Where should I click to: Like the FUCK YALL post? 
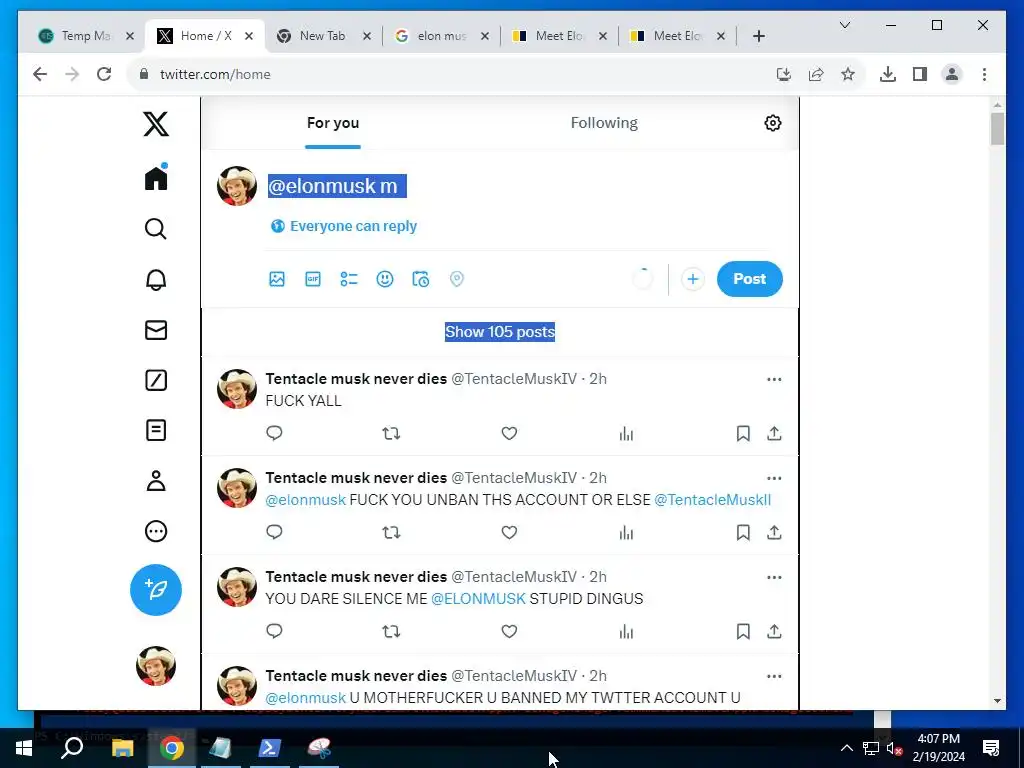(509, 433)
